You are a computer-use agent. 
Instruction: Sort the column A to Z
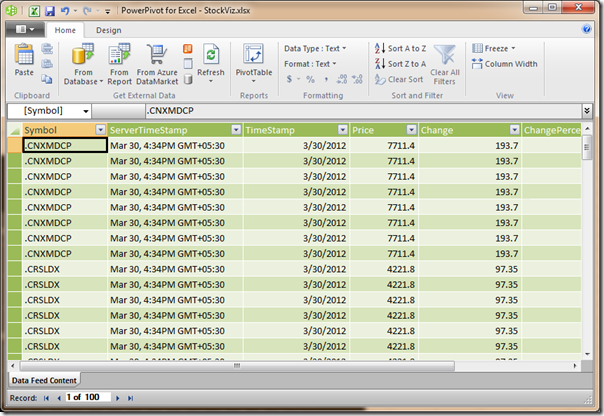[x=399, y=48]
